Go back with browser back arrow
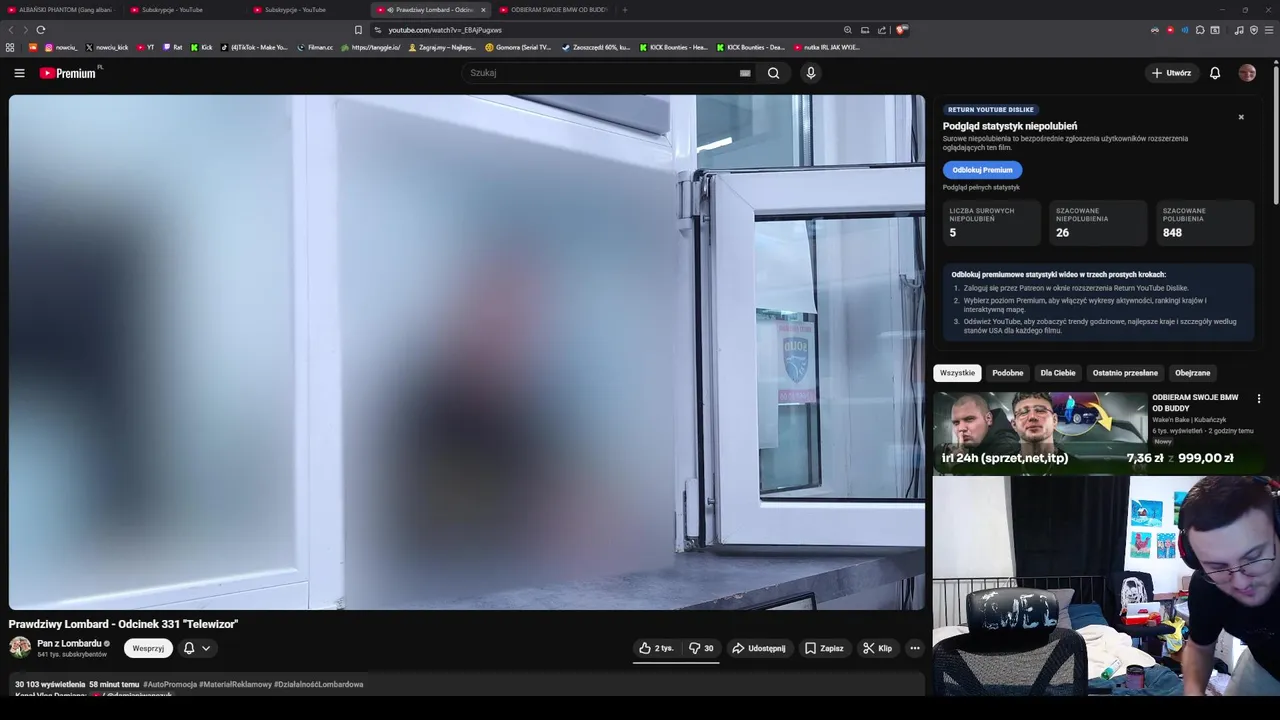The width and height of the screenshot is (1280, 720). (x=11, y=30)
